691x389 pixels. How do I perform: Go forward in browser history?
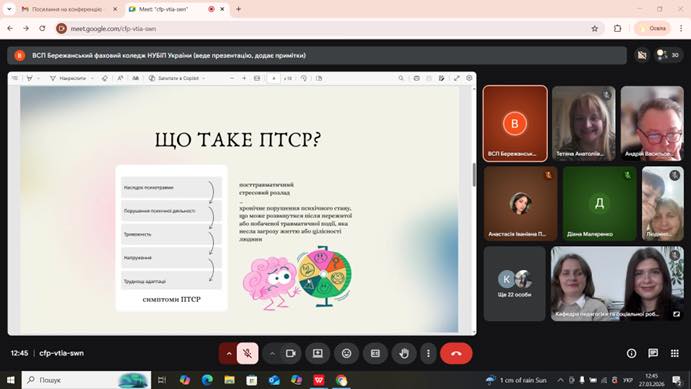point(26,28)
